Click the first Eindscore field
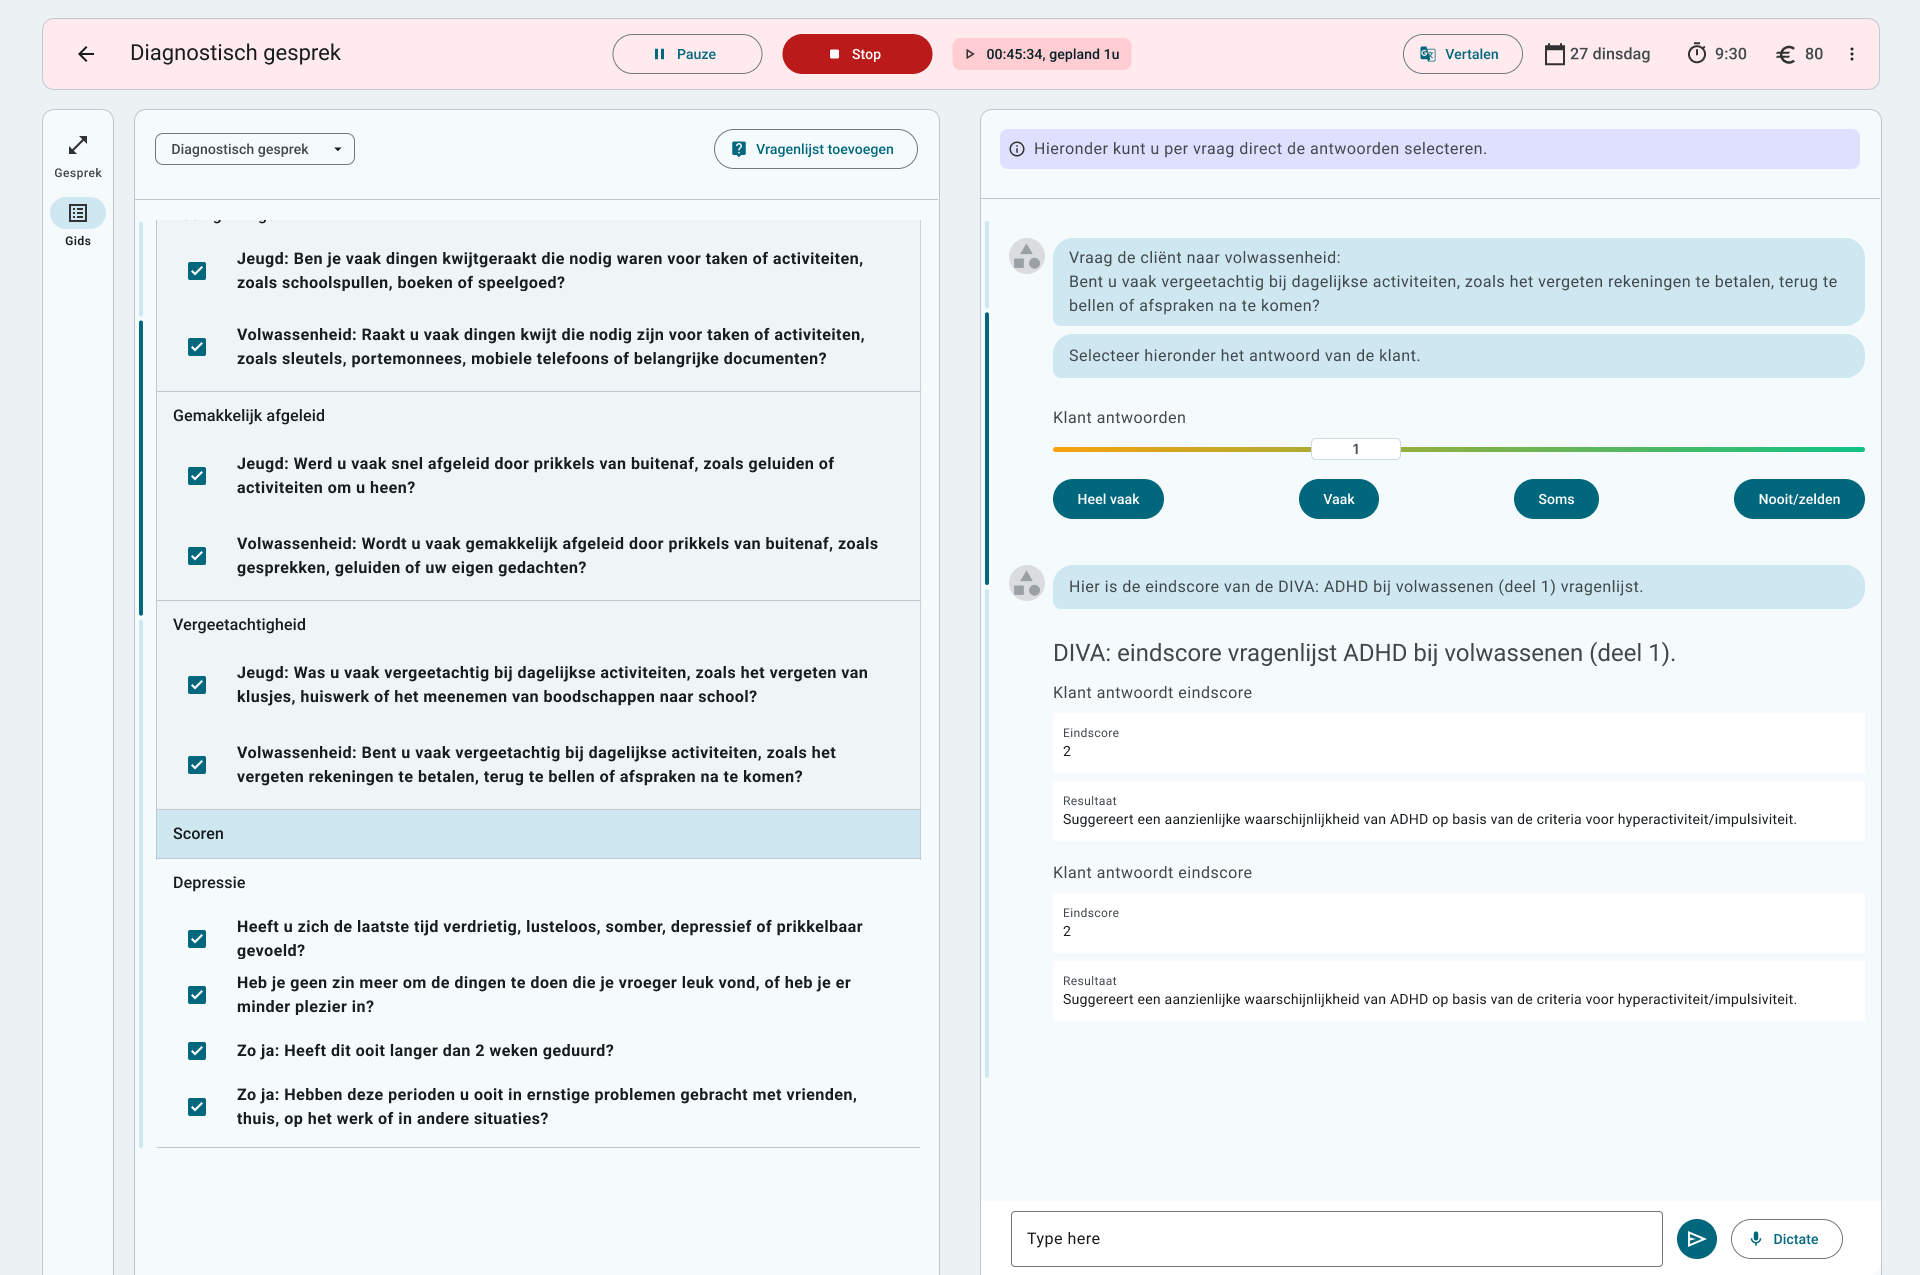The image size is (1920, 1275). pos(1458,743)
